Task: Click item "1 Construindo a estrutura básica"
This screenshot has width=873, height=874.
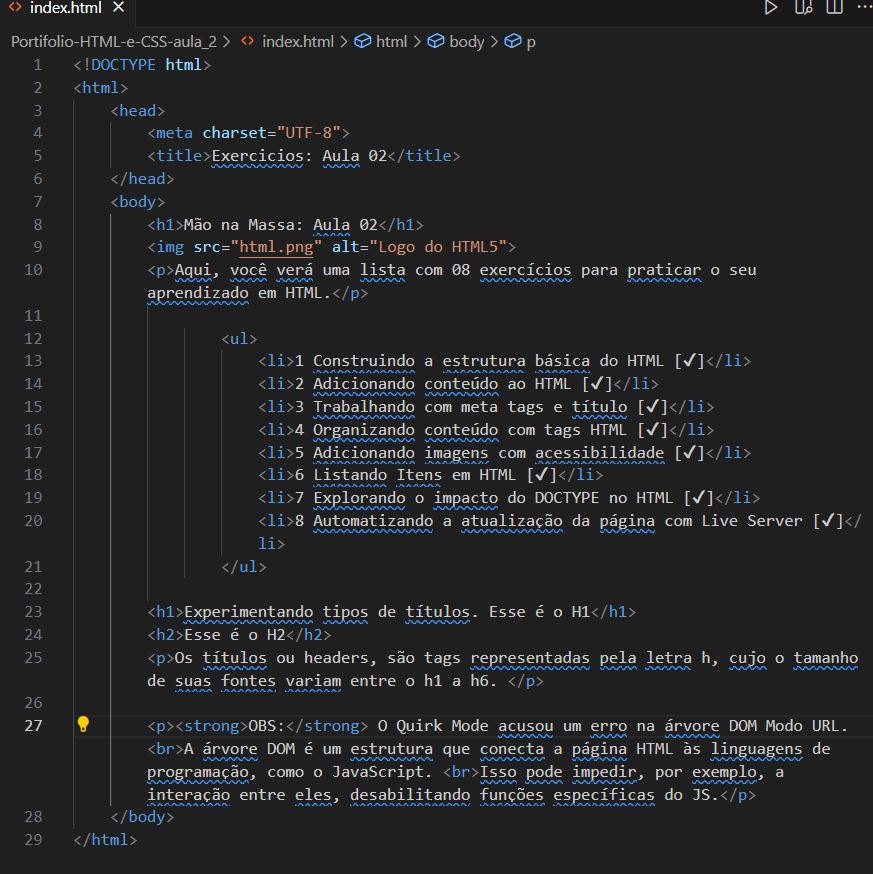Action: [x=442, y=361]
